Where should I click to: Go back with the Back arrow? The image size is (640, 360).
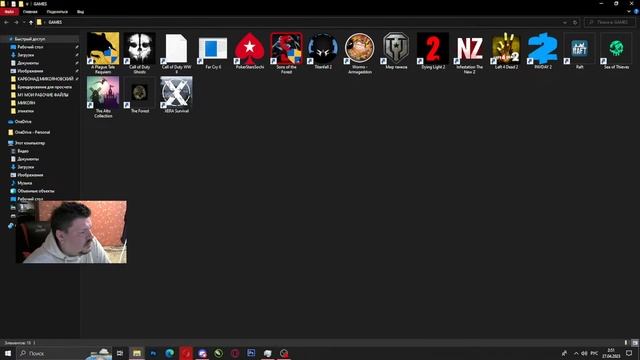point(6,22)
